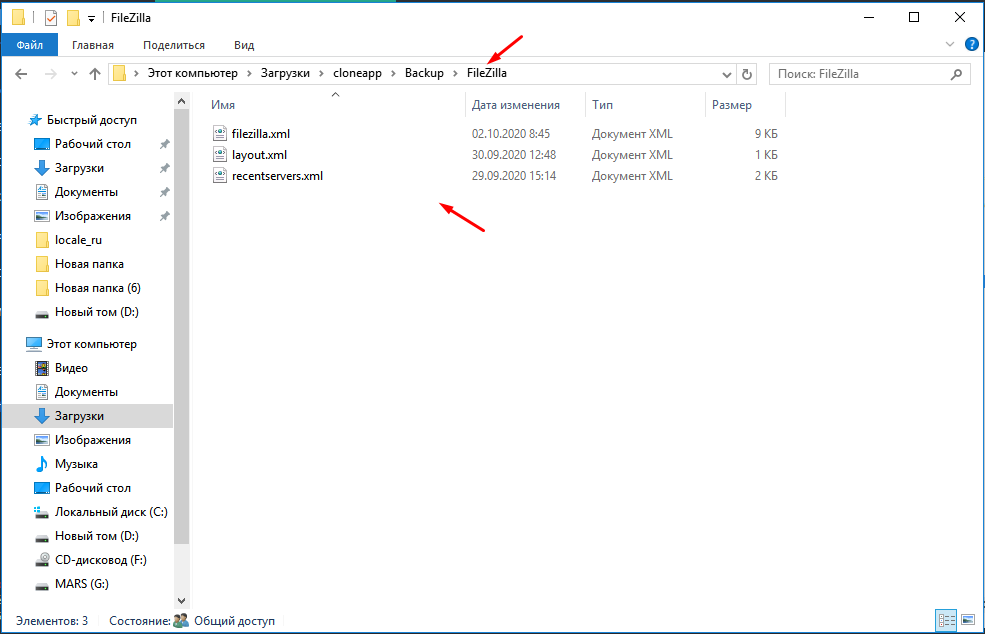Switch to the Вид ribbon tab
The height and width of the screenshot is (634, 985).
(244, 45)
